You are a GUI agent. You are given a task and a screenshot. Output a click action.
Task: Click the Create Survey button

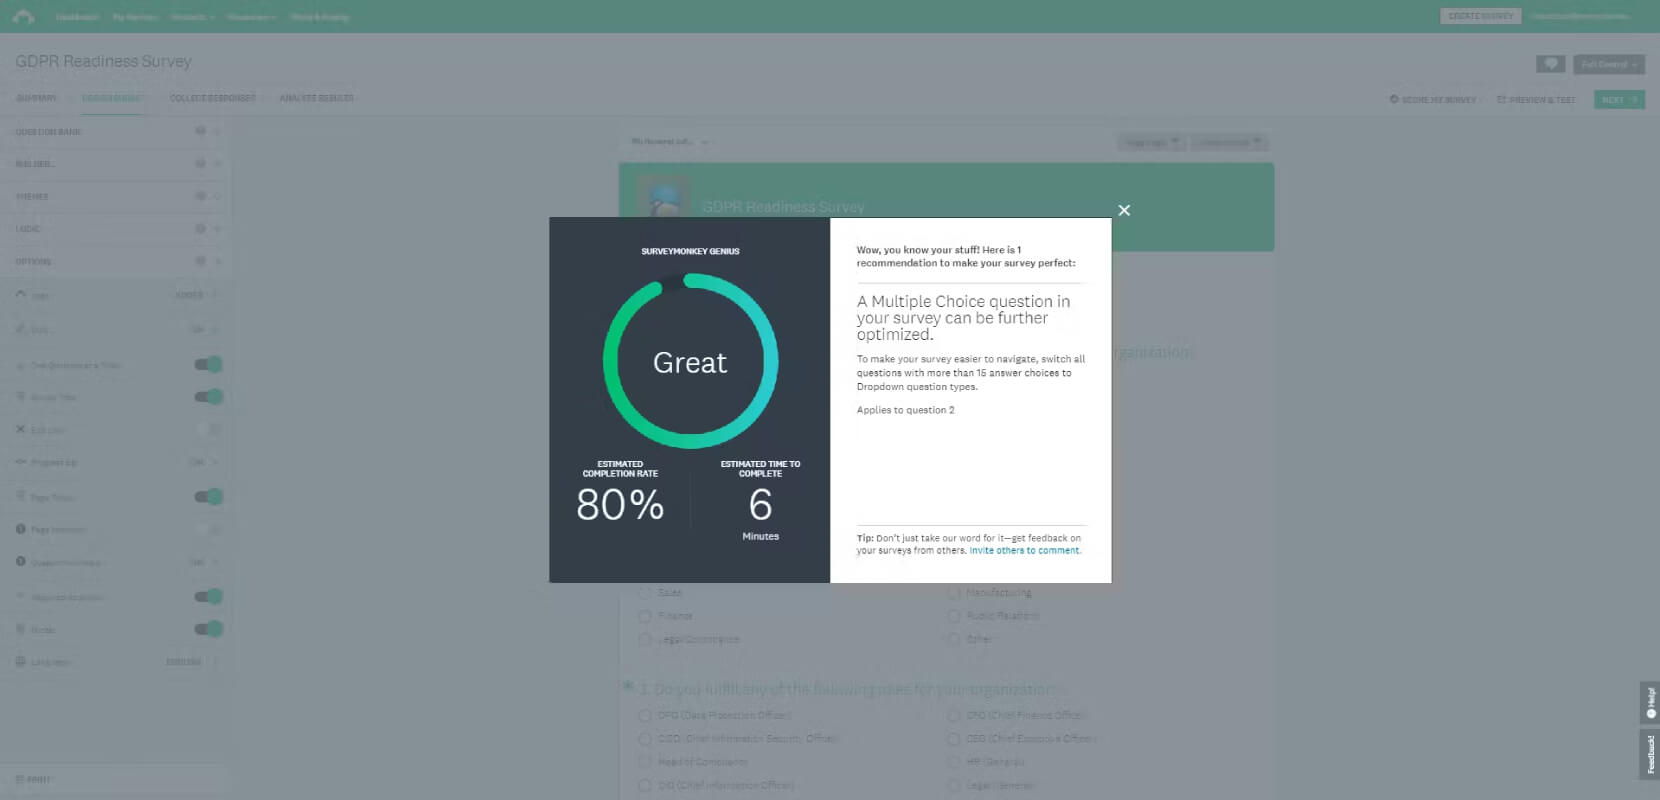[1480, 16]
